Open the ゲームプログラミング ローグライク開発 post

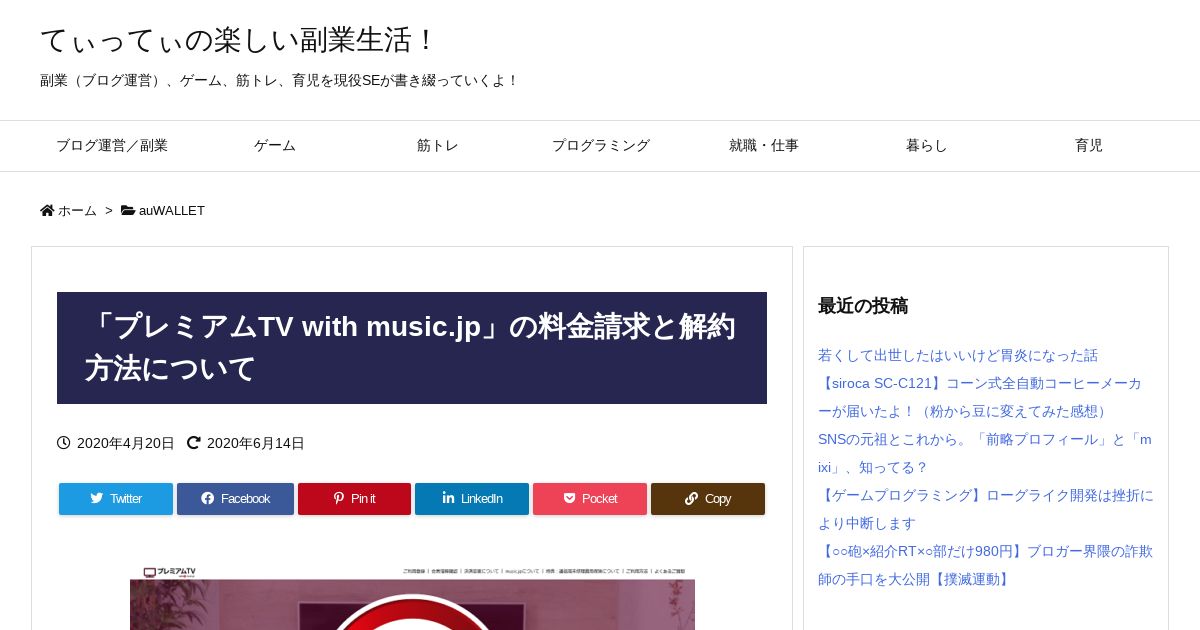pyautogui.click(x=986, y=509)
